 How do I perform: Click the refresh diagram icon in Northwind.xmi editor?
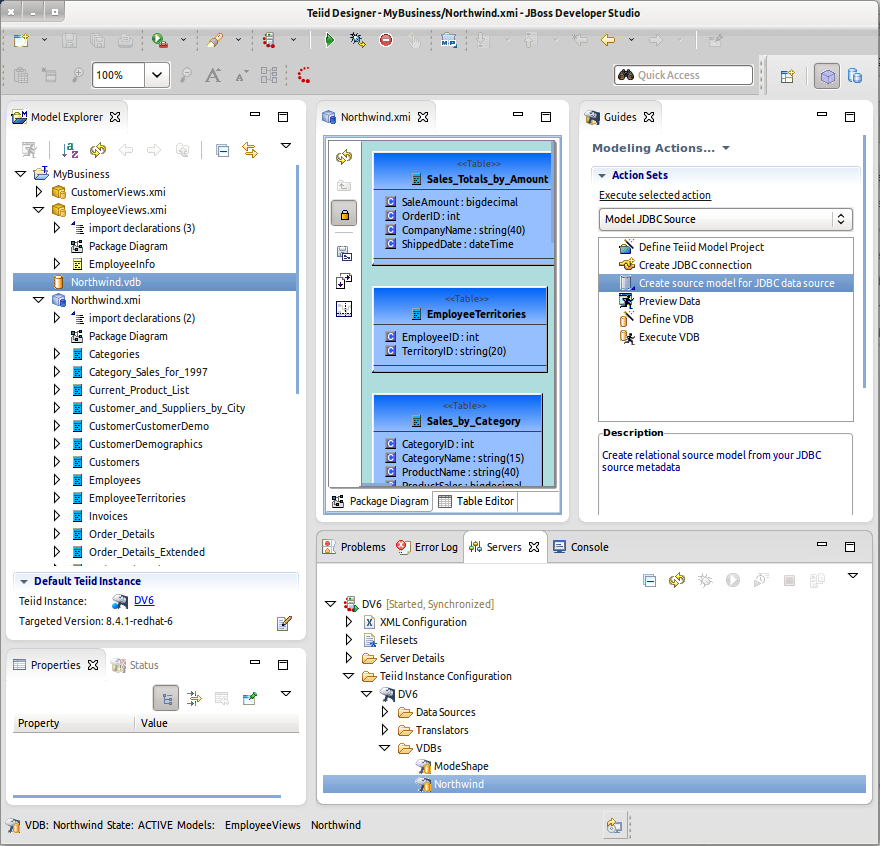pos(343,158)
